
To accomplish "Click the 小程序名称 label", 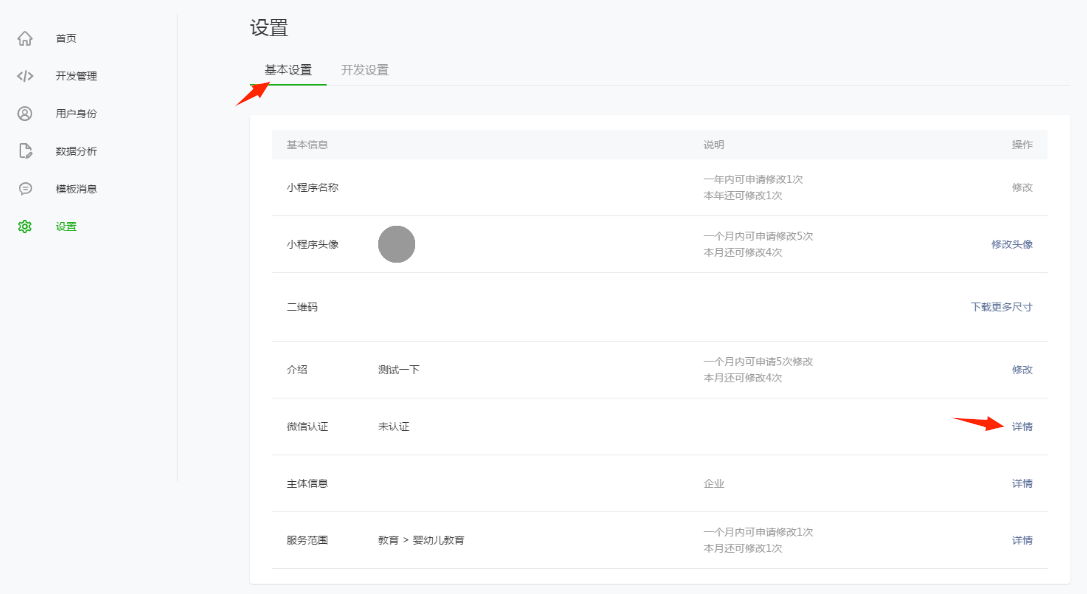I will (x=313, y=188).
